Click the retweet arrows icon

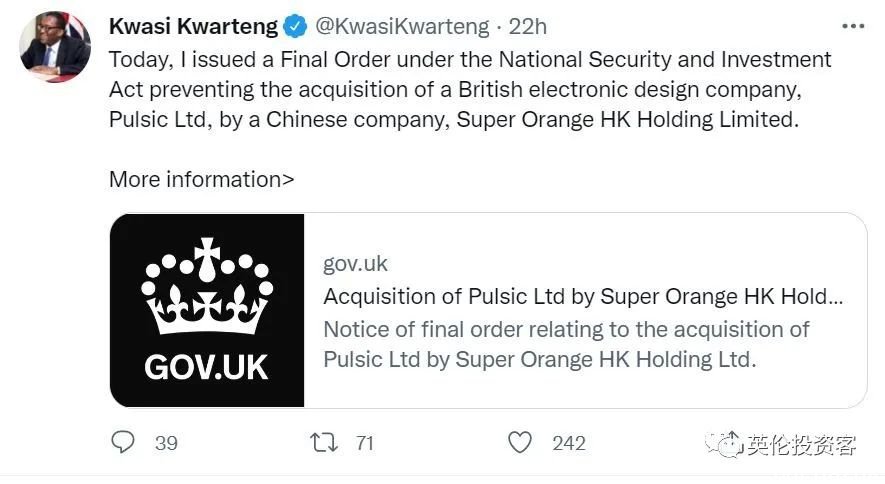click(x=324, y=443)
